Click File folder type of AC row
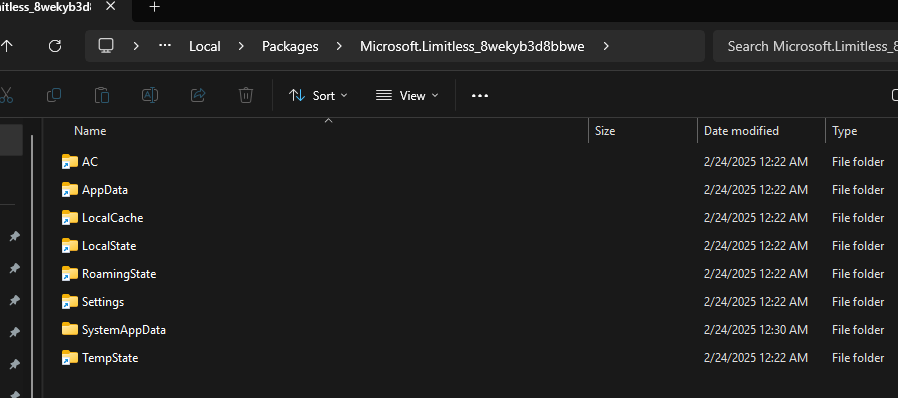Viewport: 898px width, 398px height. click(858, 162)
